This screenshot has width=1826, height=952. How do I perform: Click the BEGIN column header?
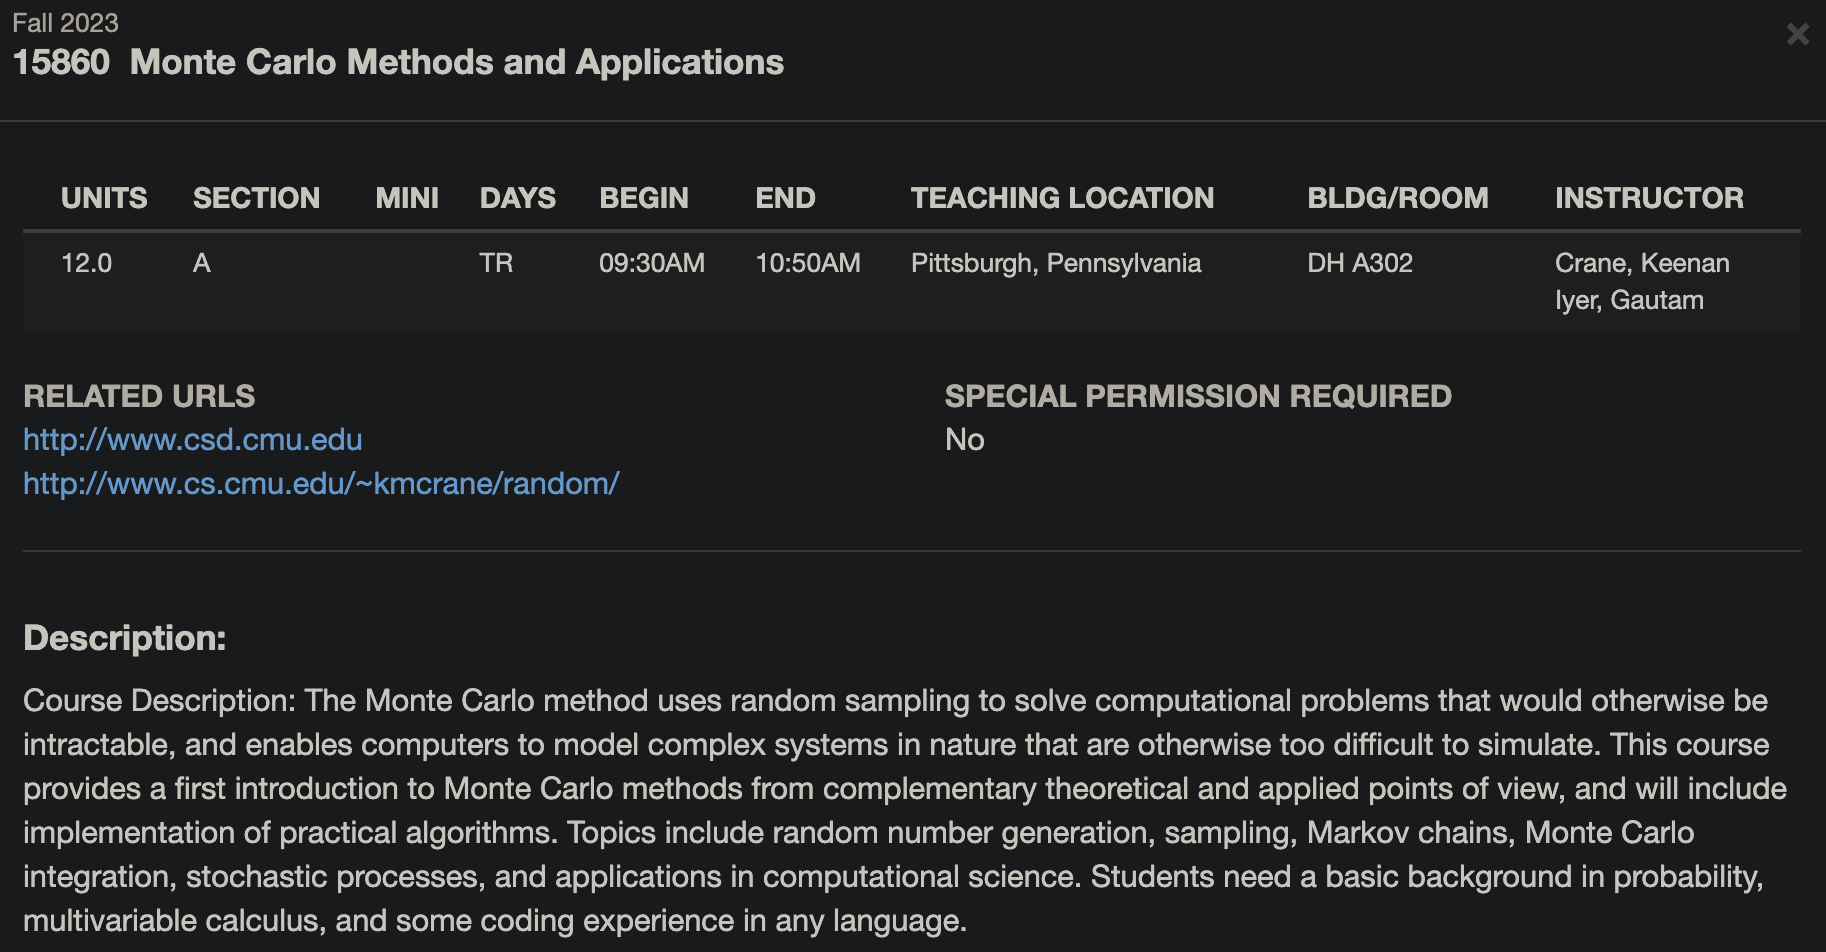pyautogui.click(x=644, y=198)
